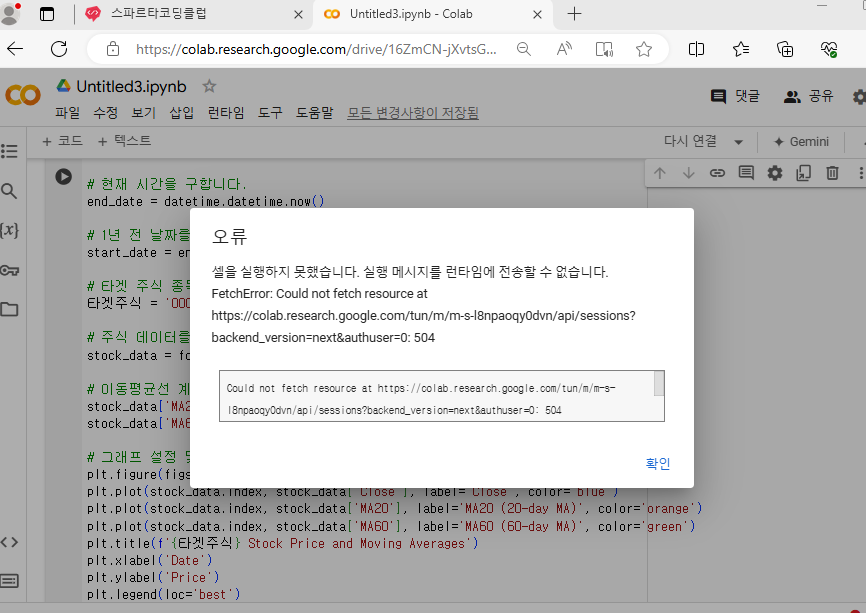The height and width of the screenshot is (613, 866).
Task: Star the notebook in Drive
Action: pyautogui.click(x=209, y=86)
